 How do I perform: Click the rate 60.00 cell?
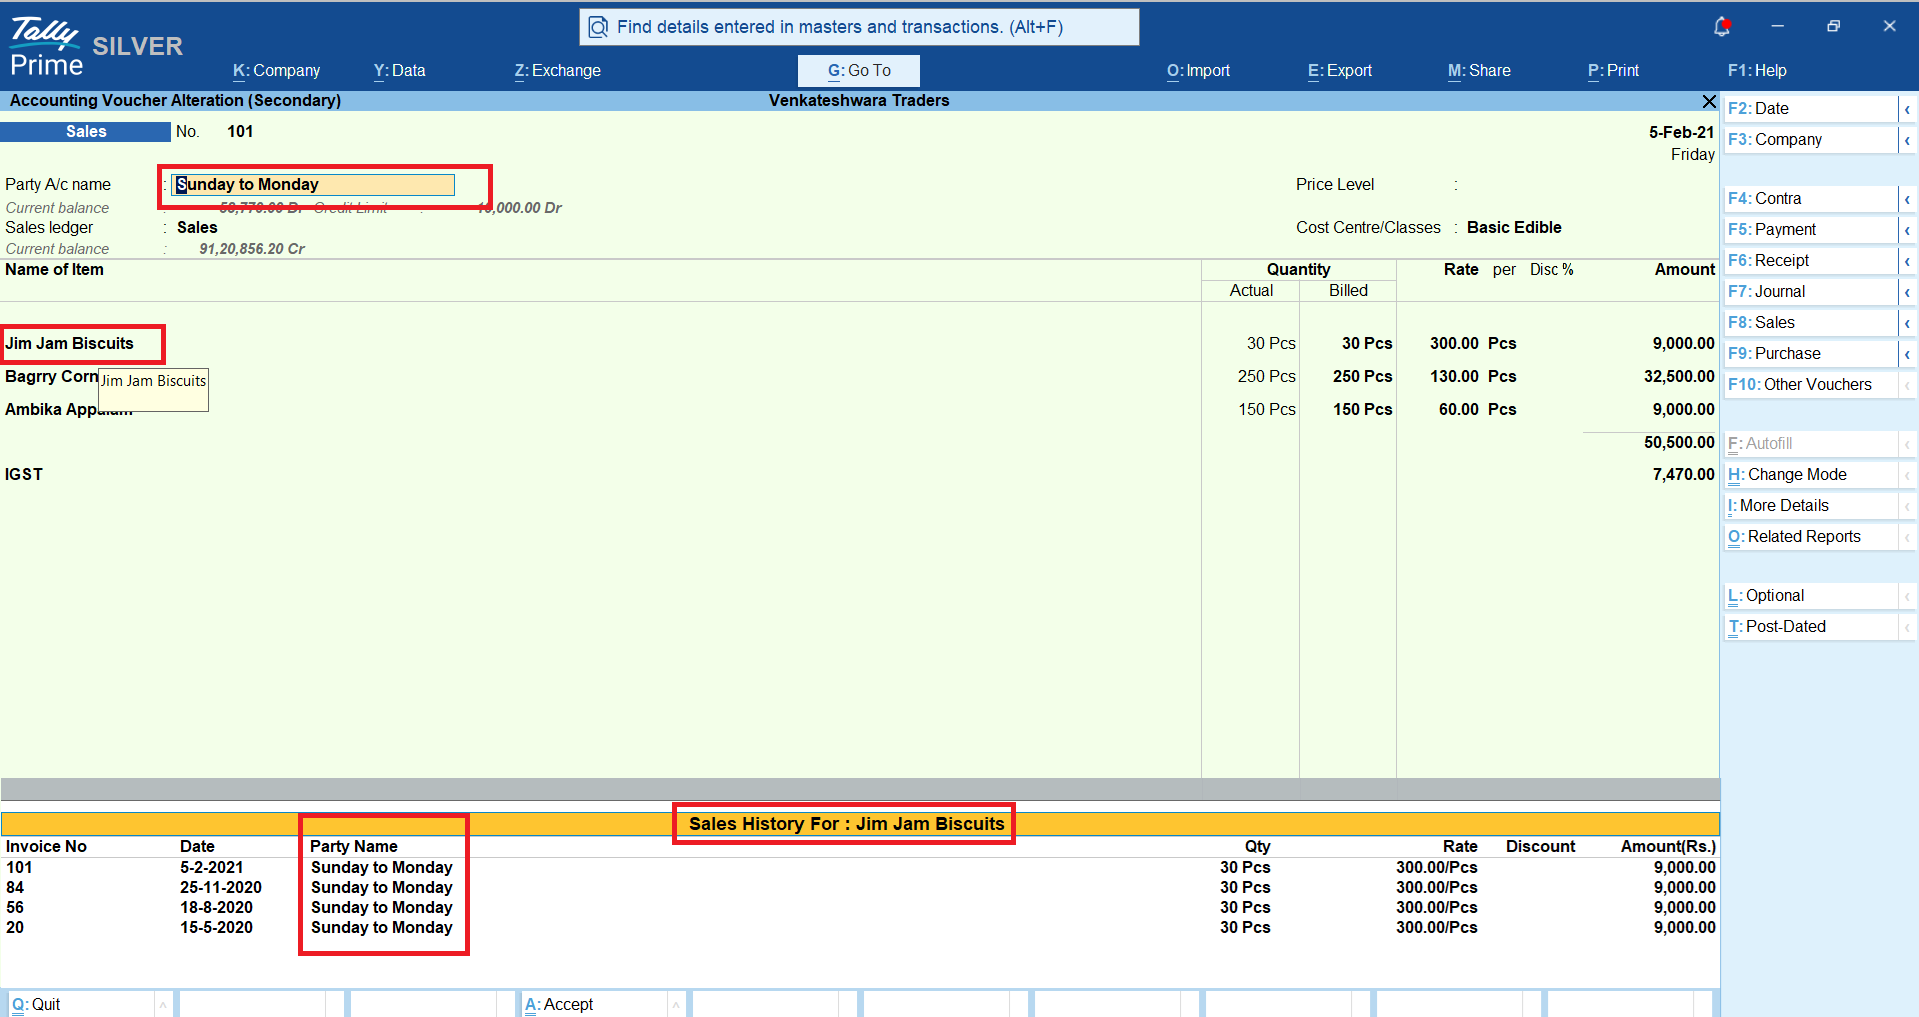(1459, 410)
